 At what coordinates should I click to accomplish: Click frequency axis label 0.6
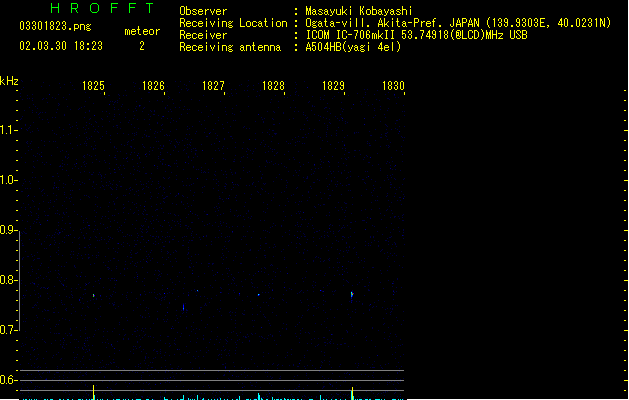[7, 380]
